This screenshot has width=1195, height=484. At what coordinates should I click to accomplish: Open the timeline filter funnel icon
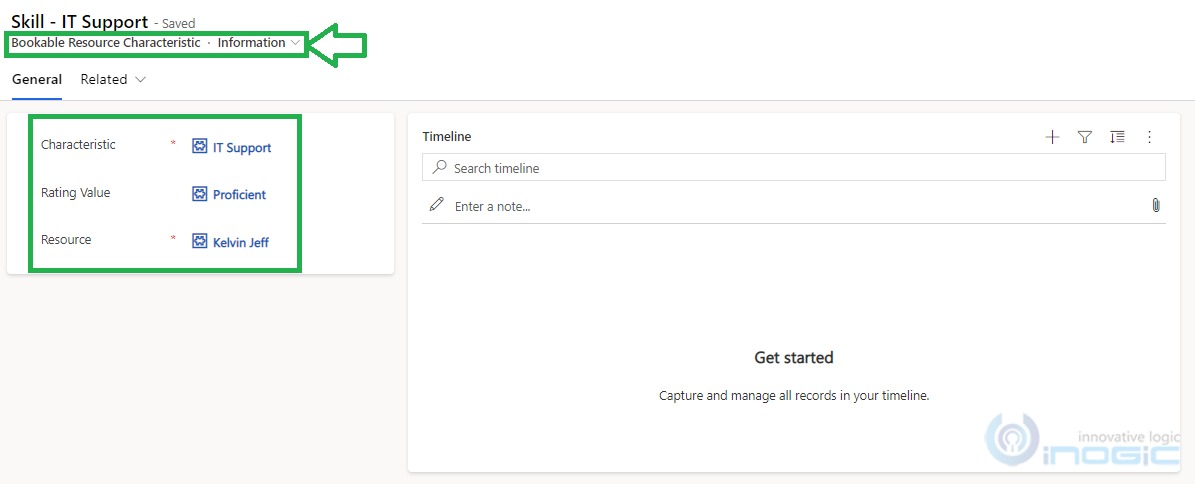click(x=1084, y=137)
